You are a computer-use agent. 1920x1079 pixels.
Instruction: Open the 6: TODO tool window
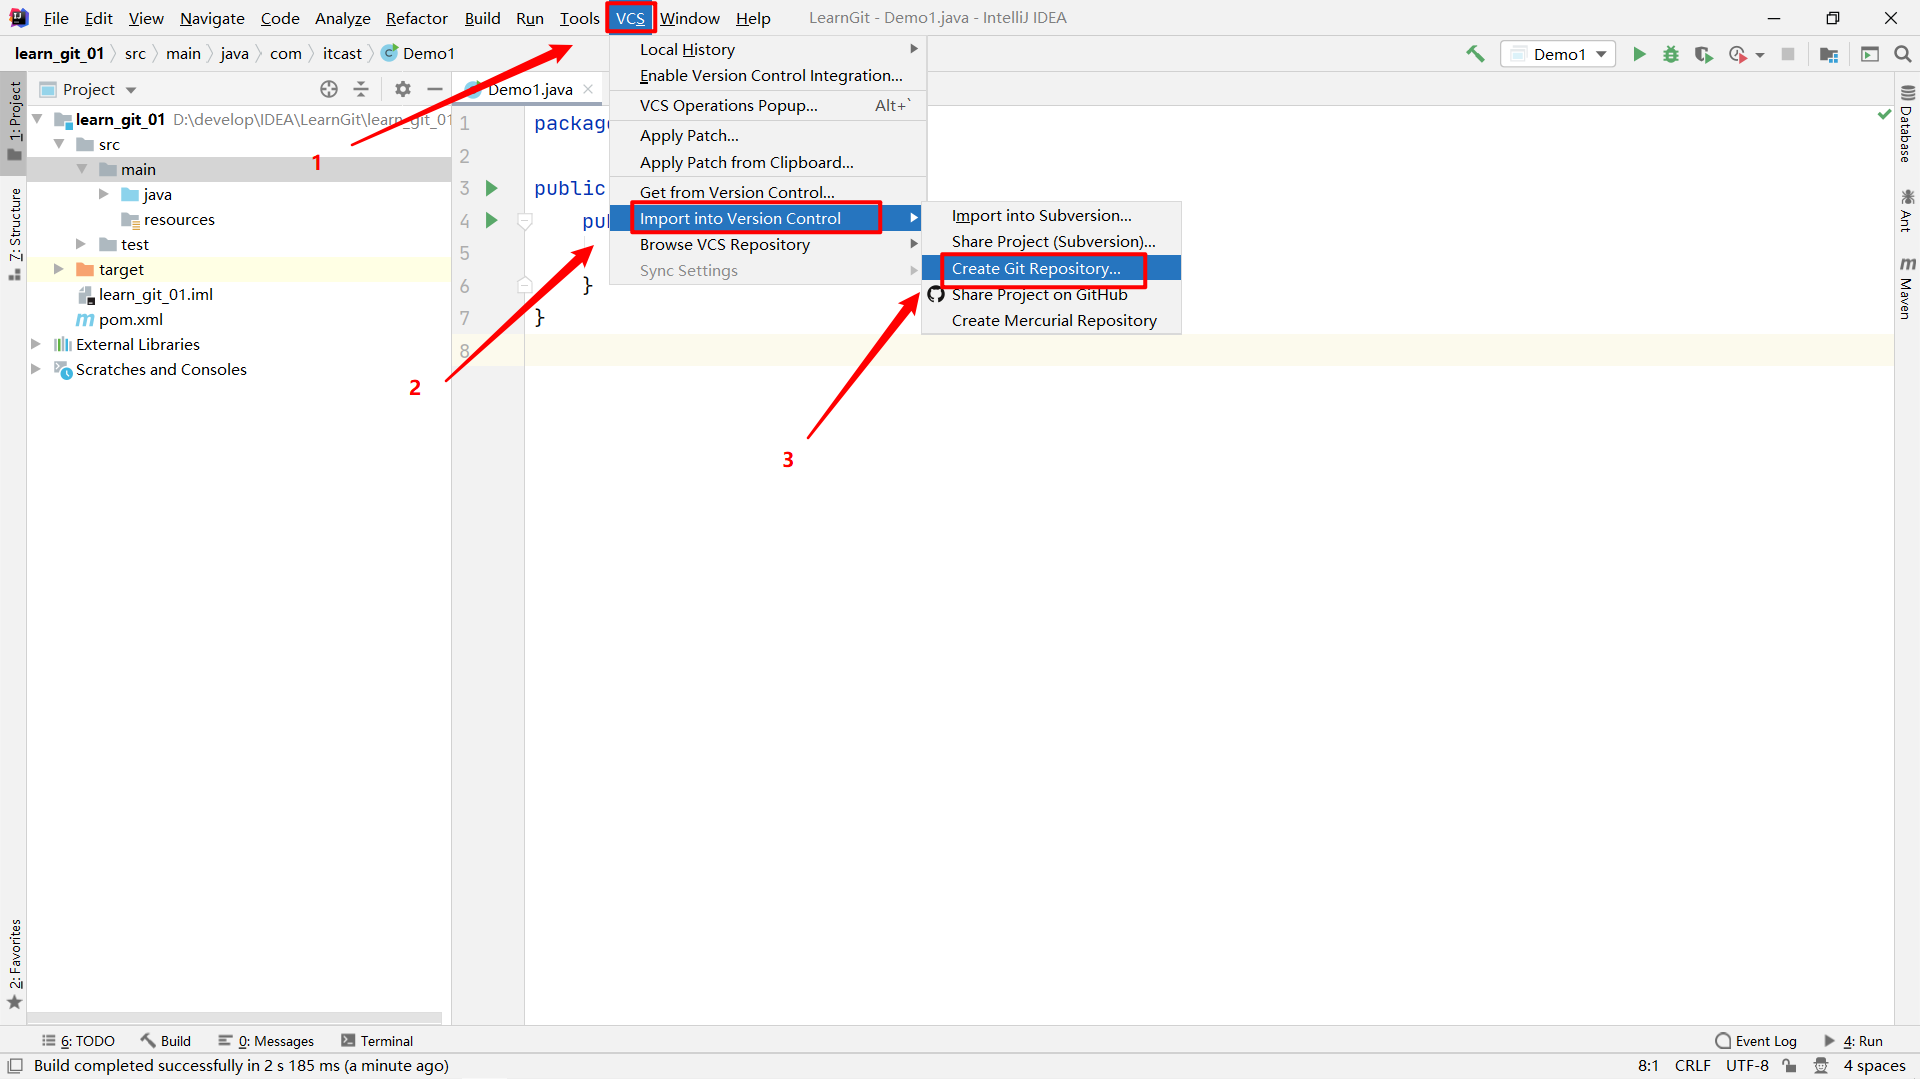click(79, 1041)
